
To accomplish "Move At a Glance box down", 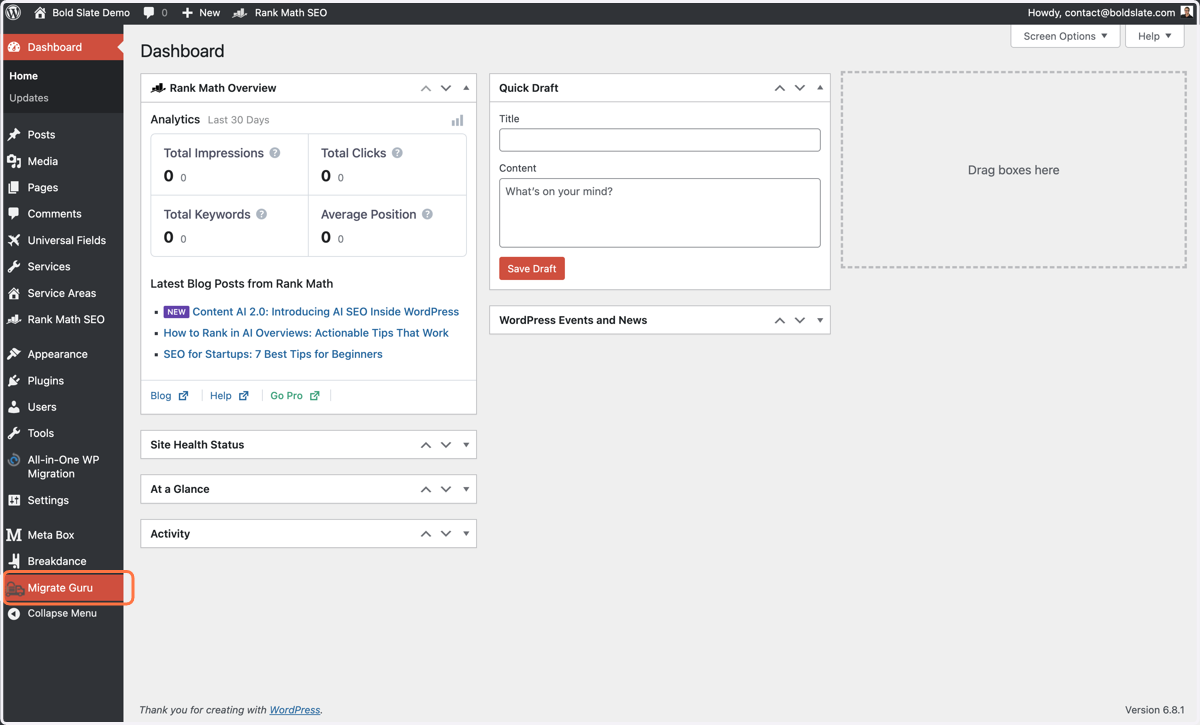I will (x=446, y=489).
